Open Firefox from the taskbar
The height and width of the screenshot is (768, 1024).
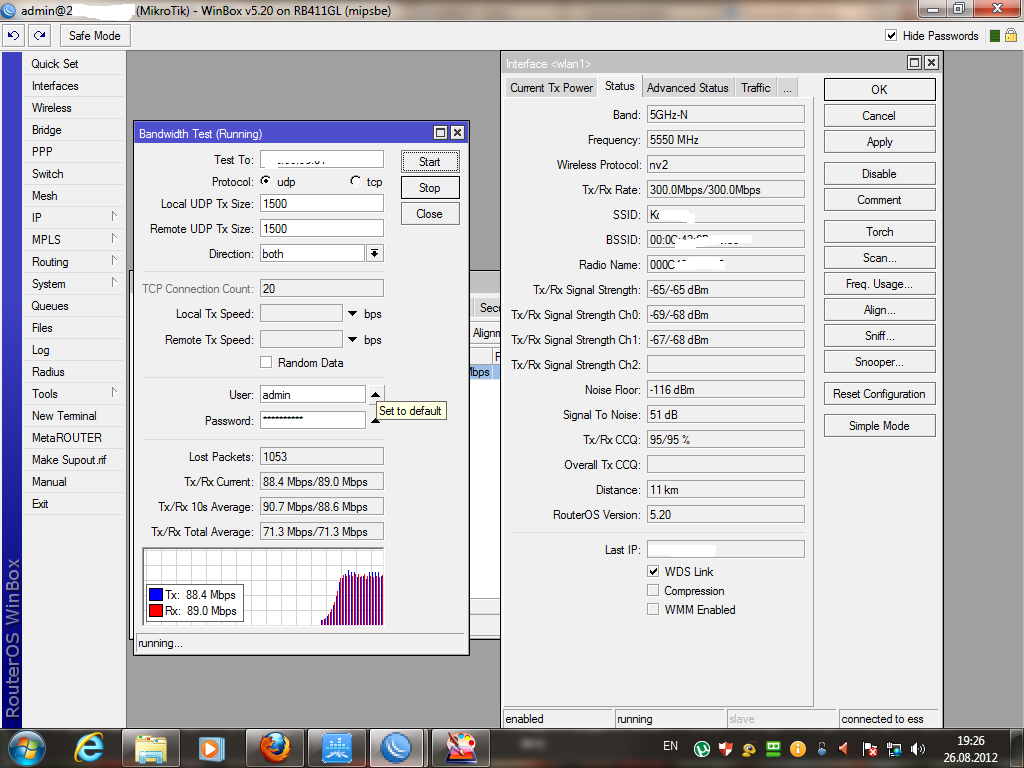[x=274, y=747]
